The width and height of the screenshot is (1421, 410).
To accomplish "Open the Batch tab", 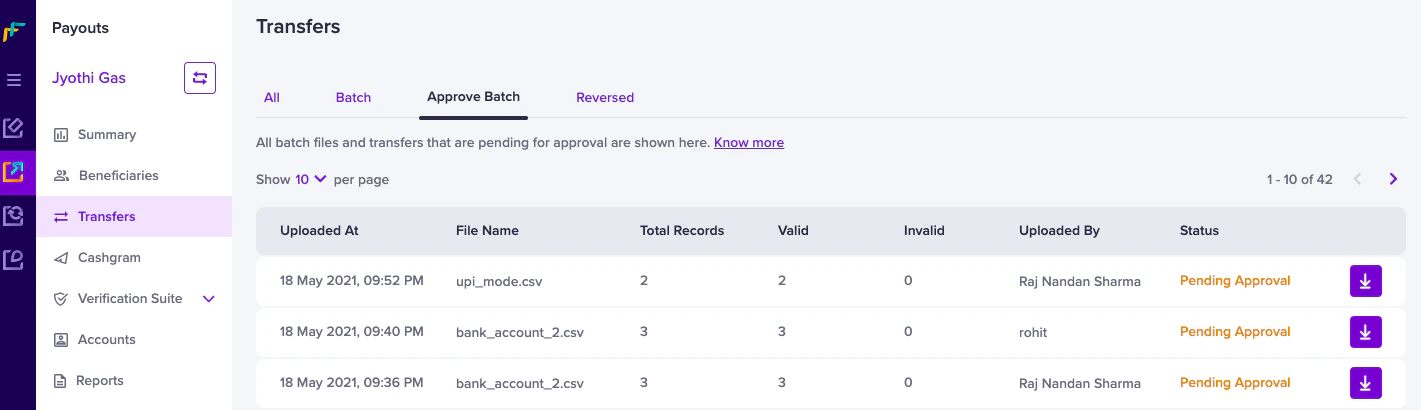I will [353, 97].
